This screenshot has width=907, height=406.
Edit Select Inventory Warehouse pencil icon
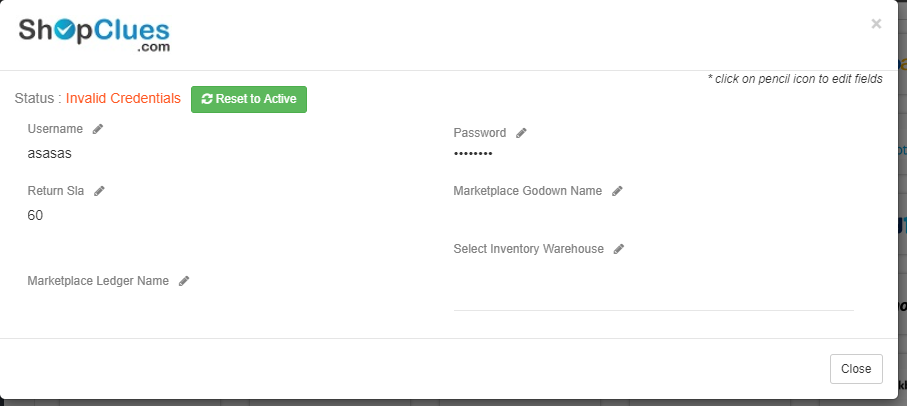pyautogui.click(x=619, y=249)
